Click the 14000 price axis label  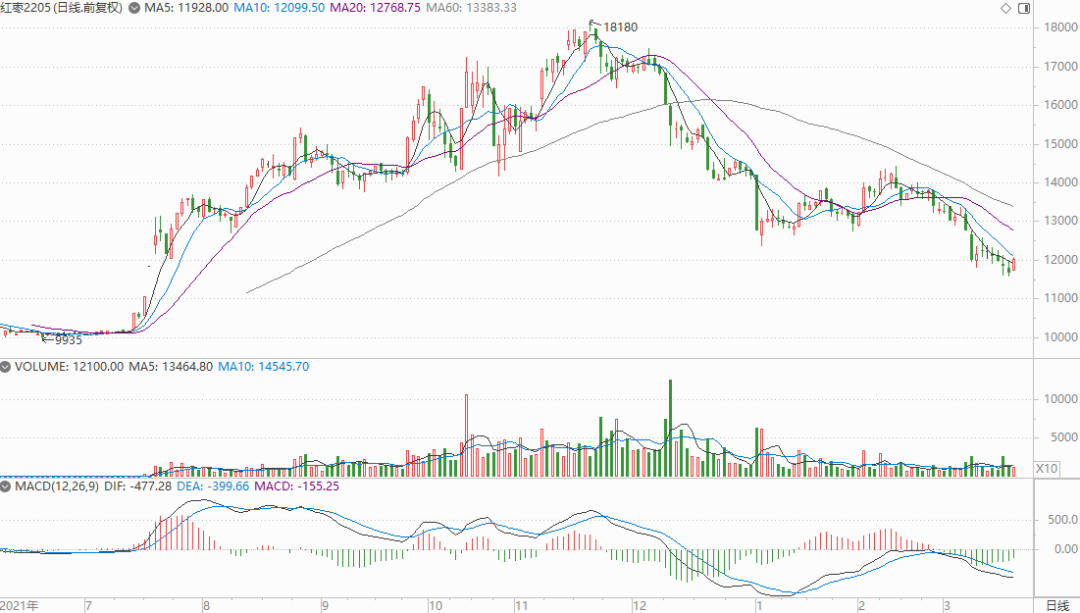(x=1061, y=183)
